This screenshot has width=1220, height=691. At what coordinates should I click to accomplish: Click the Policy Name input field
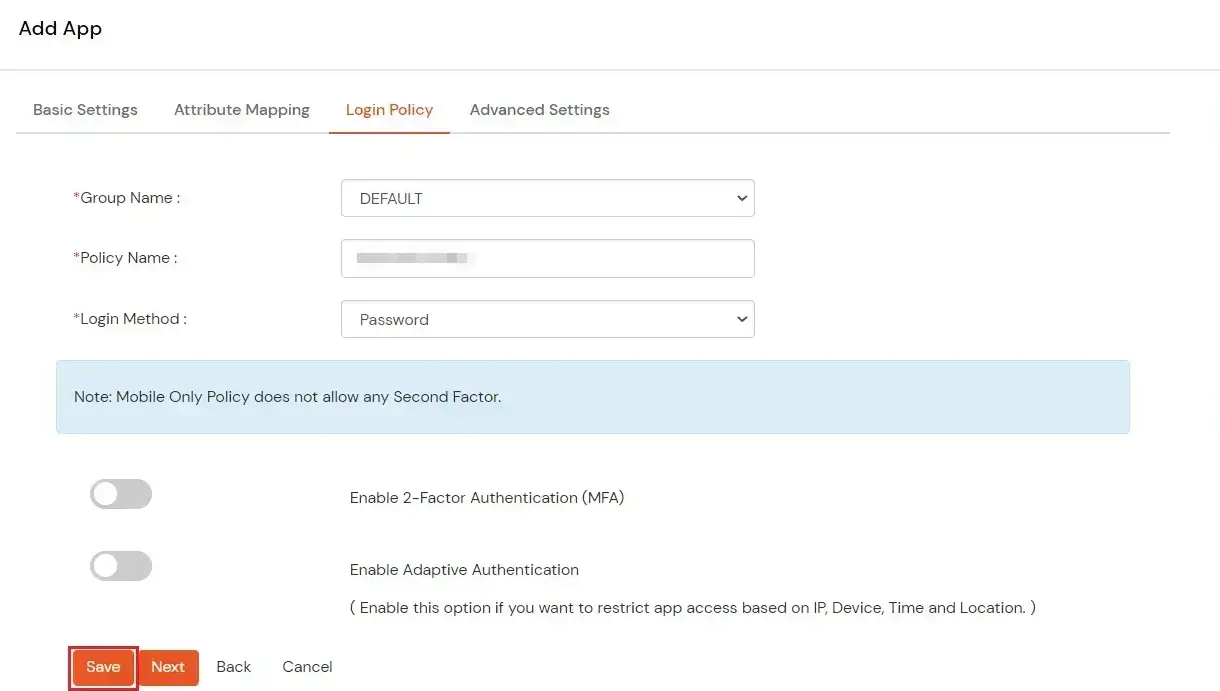(547, 258)
